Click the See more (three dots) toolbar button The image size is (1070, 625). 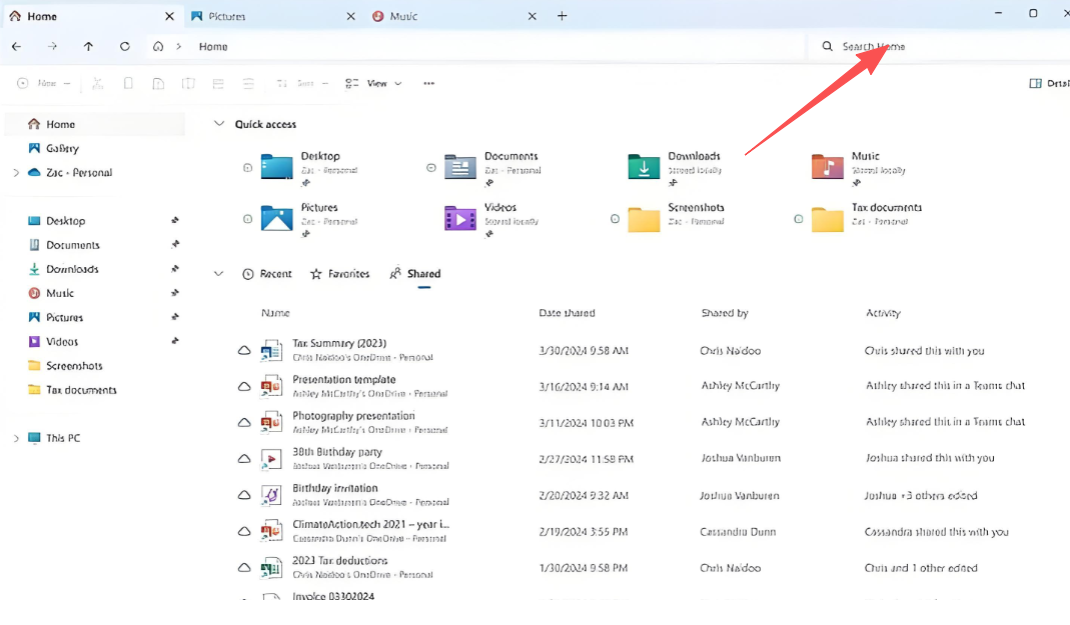tap(429, 84)
